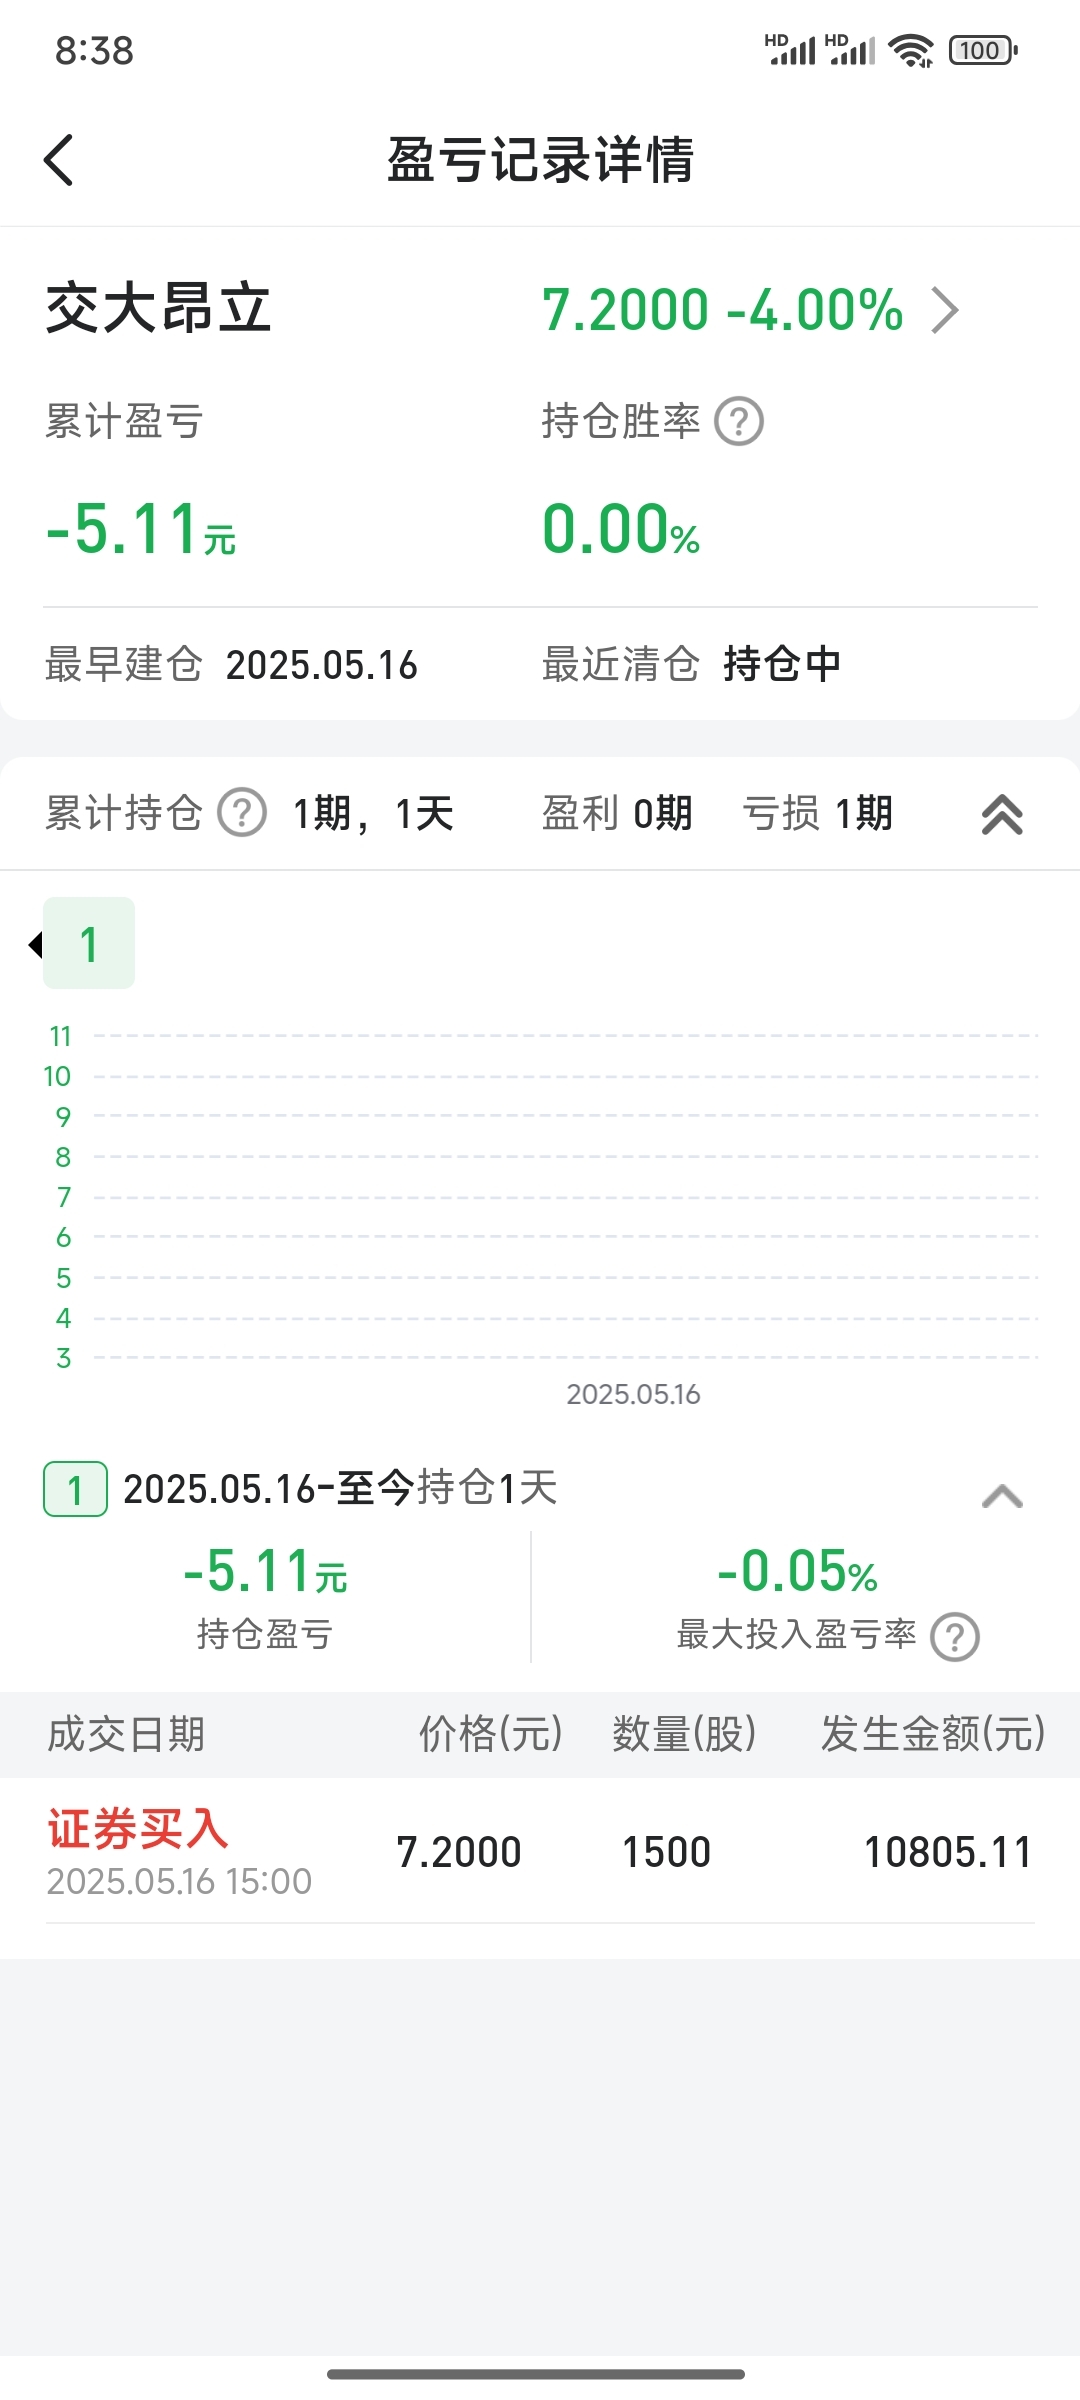Tap 持仓盈亏 value -5.11元
1080x2400 pixels.
coord(265,1571)
